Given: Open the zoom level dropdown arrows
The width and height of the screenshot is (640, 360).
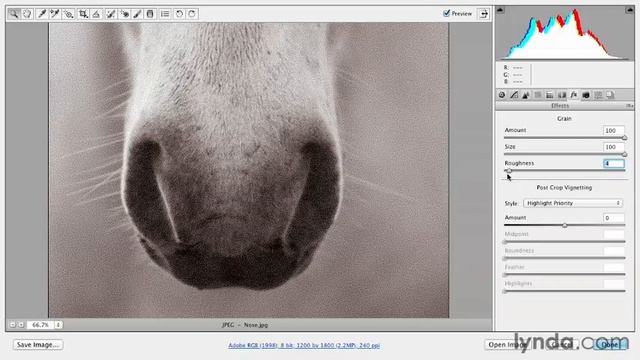Looking at the screenshot, I should 58,325.
